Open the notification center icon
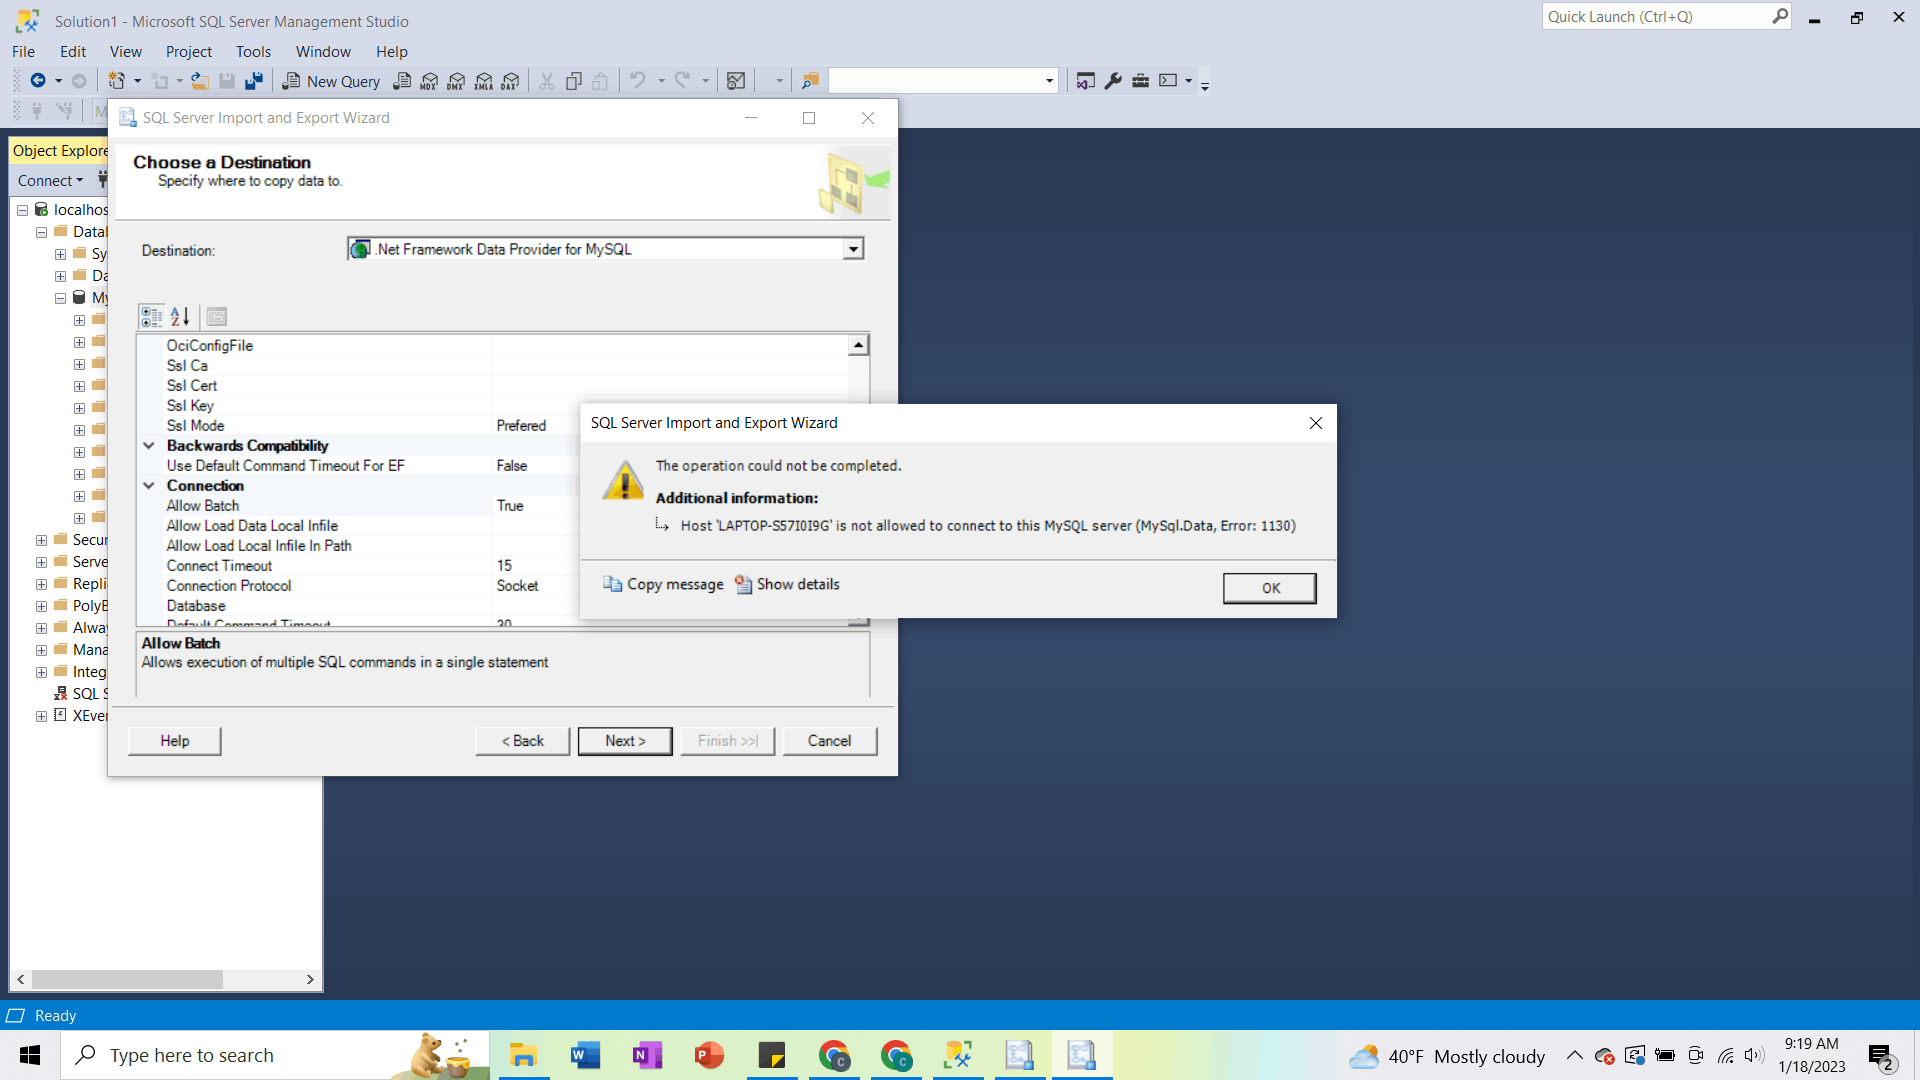 (x=1881, y=1056)
